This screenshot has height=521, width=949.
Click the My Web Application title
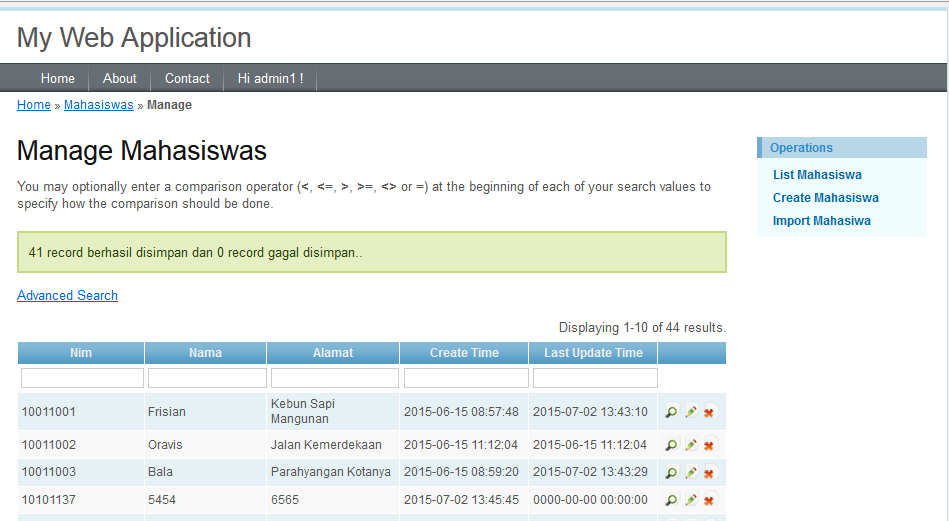[134, 38]
